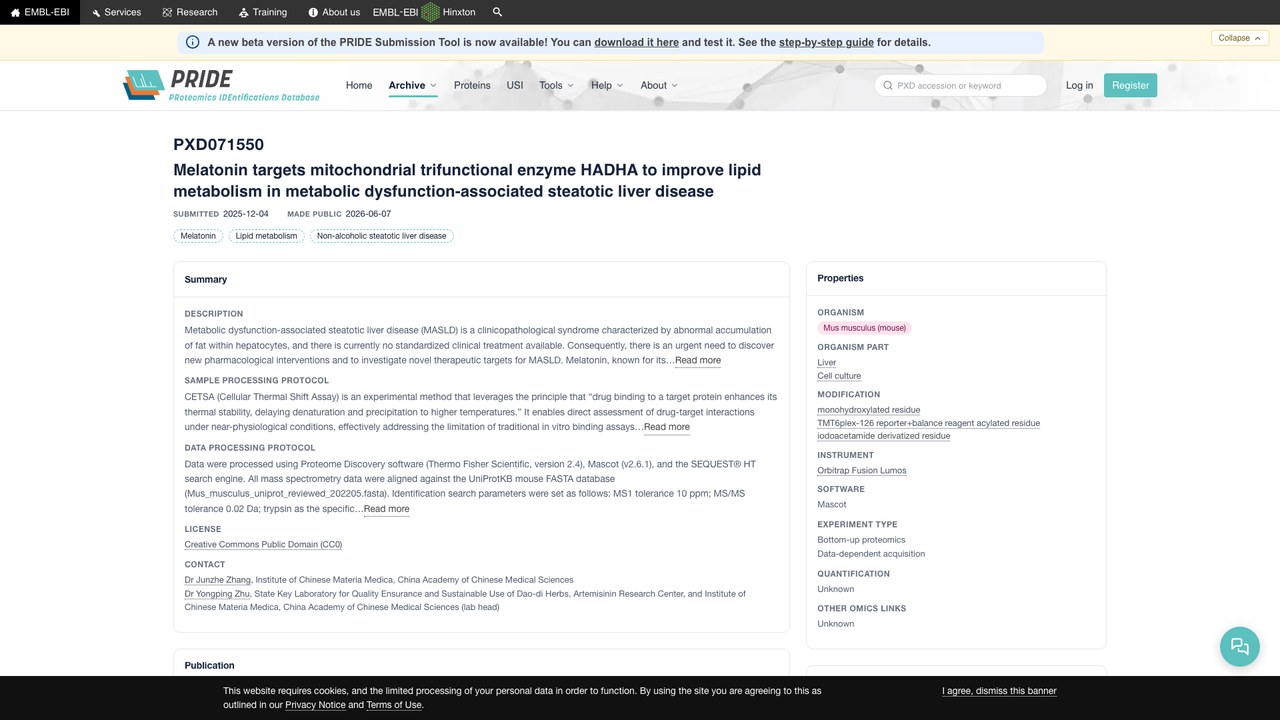Viewport: 1280px width, 720px height.
Task: Dismiss the cookie banner via I agree
Action: [x=999, y=691]
